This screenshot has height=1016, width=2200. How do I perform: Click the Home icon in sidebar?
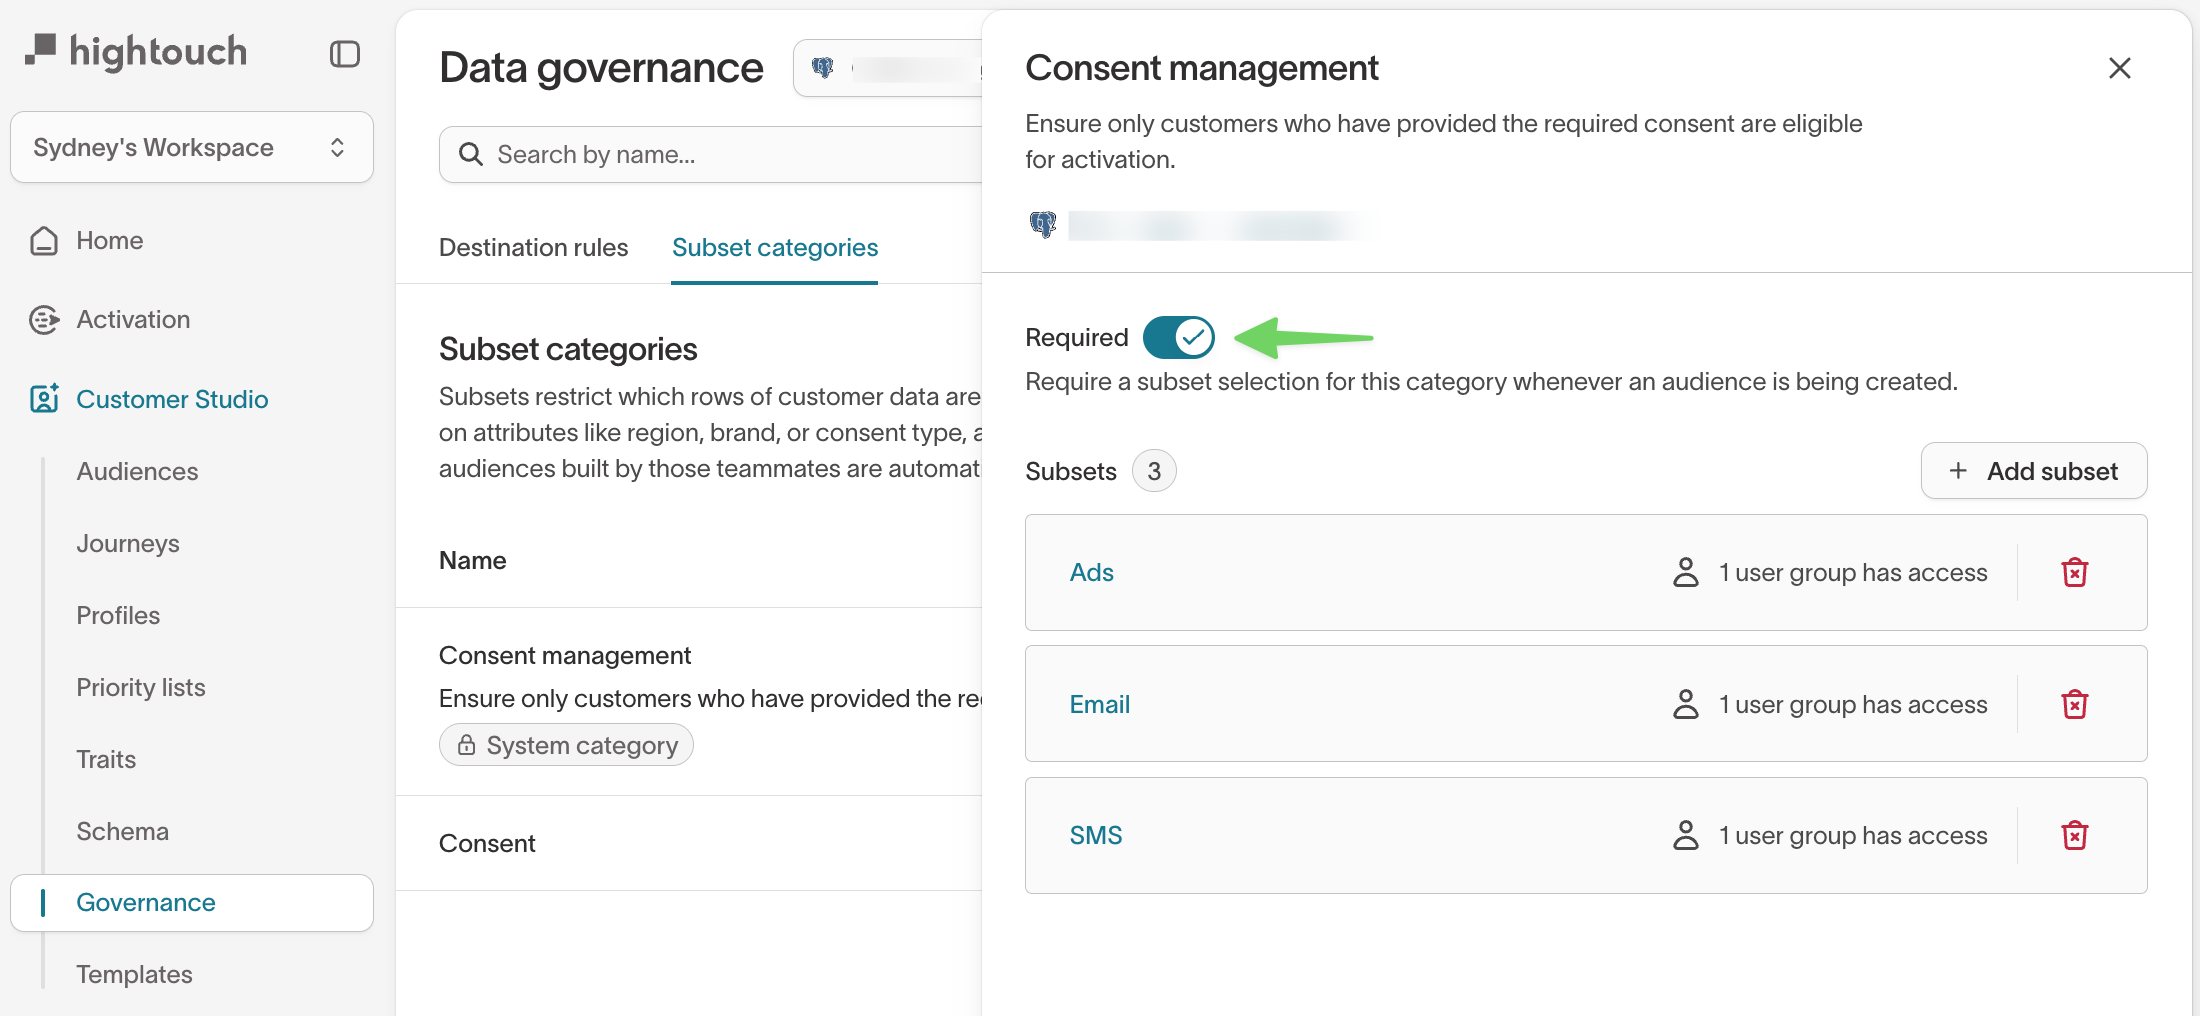[x=44, y=241]
